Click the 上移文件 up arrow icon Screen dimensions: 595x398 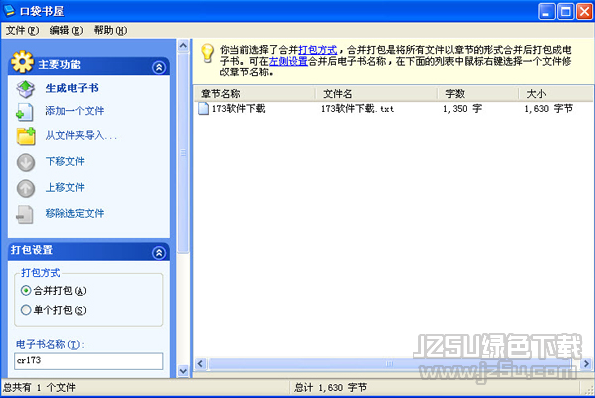click(x=26, y=189)
